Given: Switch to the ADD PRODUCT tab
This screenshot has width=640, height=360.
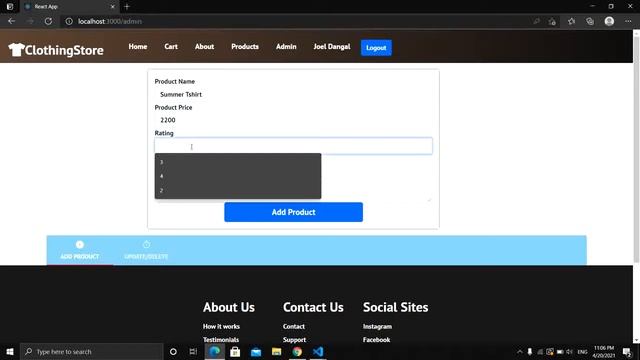Looking at the screenshot, I should [80, 250].
